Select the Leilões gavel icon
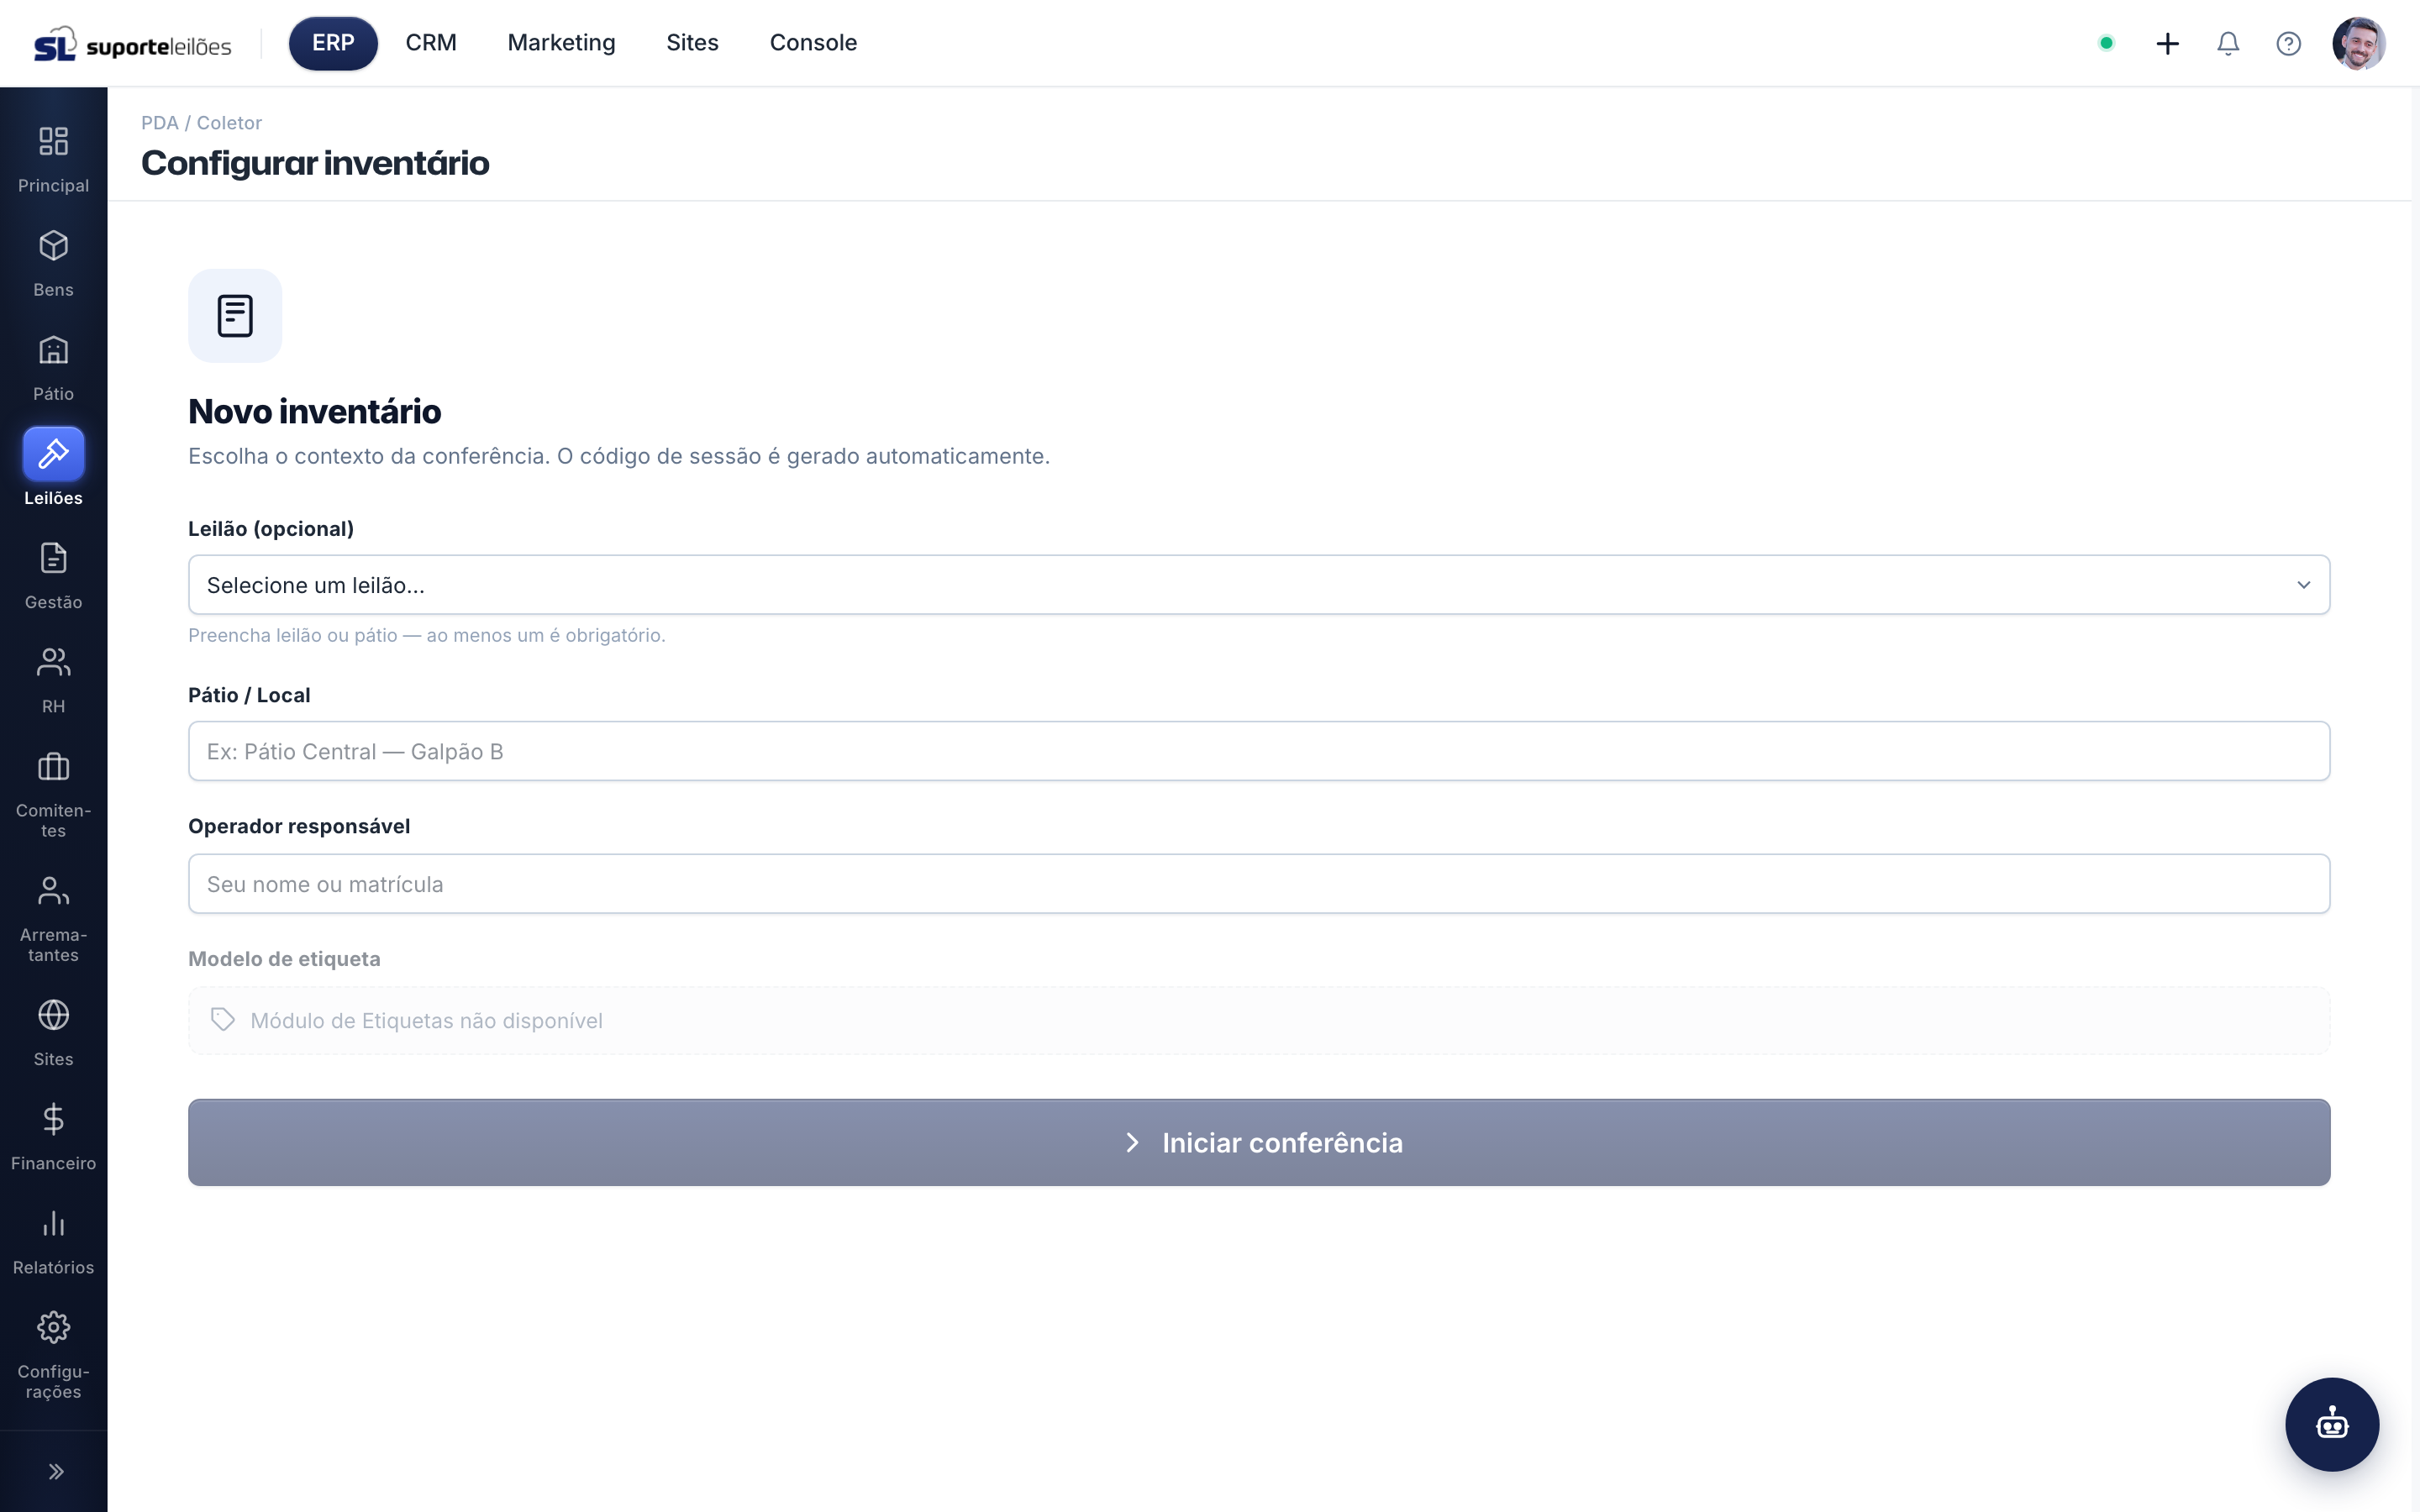 click(53, 454)
